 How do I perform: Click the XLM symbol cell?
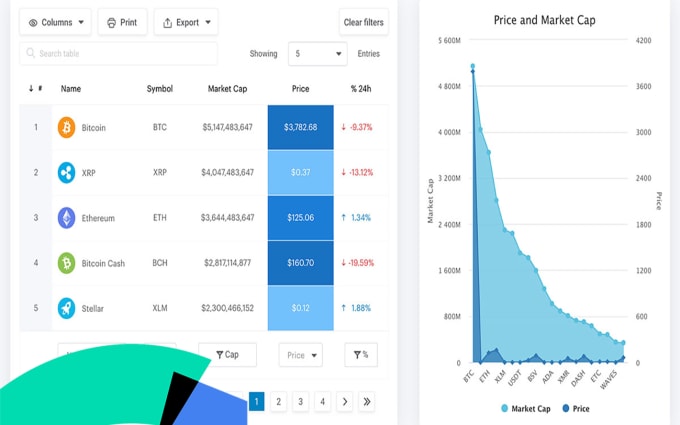[160, 308]
